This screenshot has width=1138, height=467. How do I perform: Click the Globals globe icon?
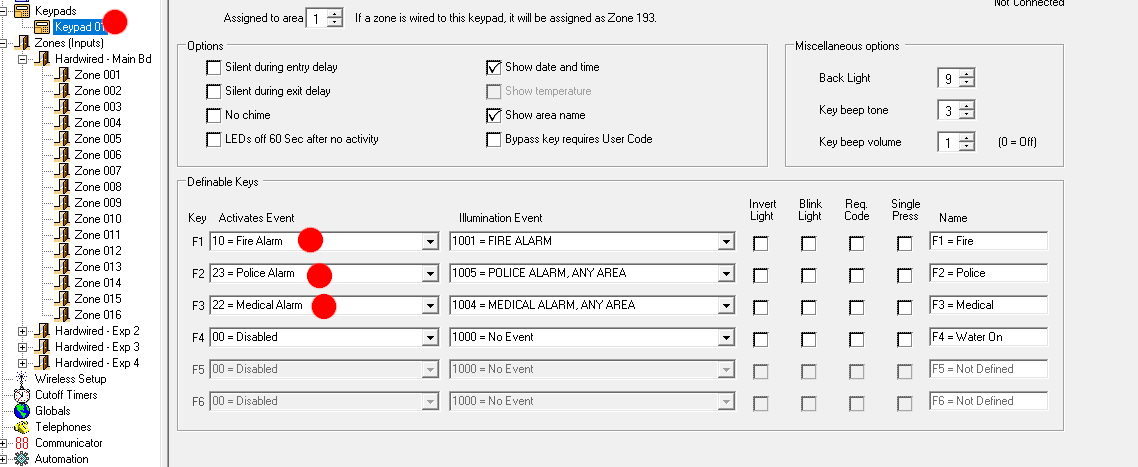[21, 411]
